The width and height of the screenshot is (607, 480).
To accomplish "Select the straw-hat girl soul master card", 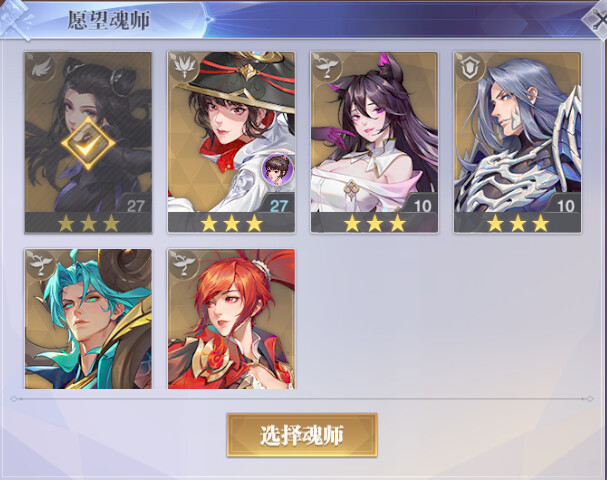I will tap(231, 142).
